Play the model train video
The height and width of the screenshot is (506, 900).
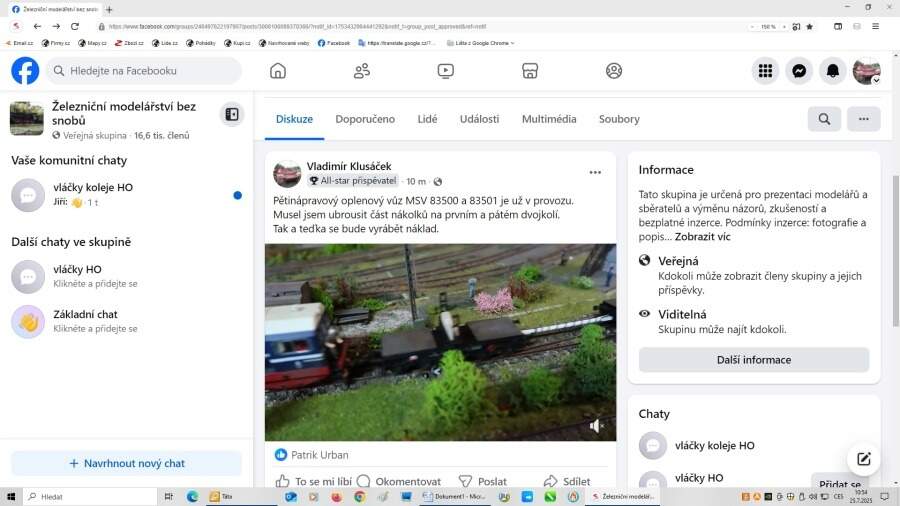[x=440, y=342]
